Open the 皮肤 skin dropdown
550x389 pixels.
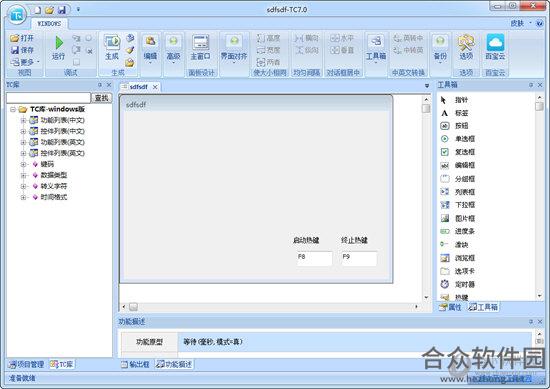tap(521, 24)
